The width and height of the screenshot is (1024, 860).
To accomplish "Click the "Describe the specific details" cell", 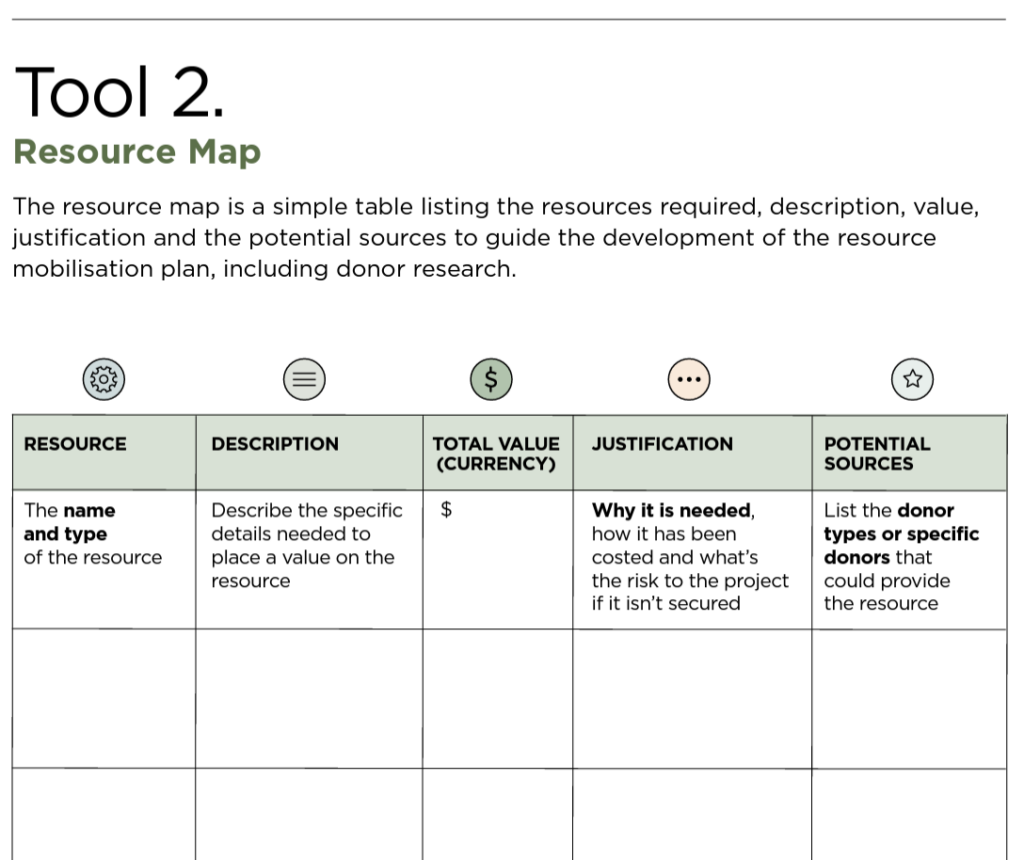I will 306,545.
